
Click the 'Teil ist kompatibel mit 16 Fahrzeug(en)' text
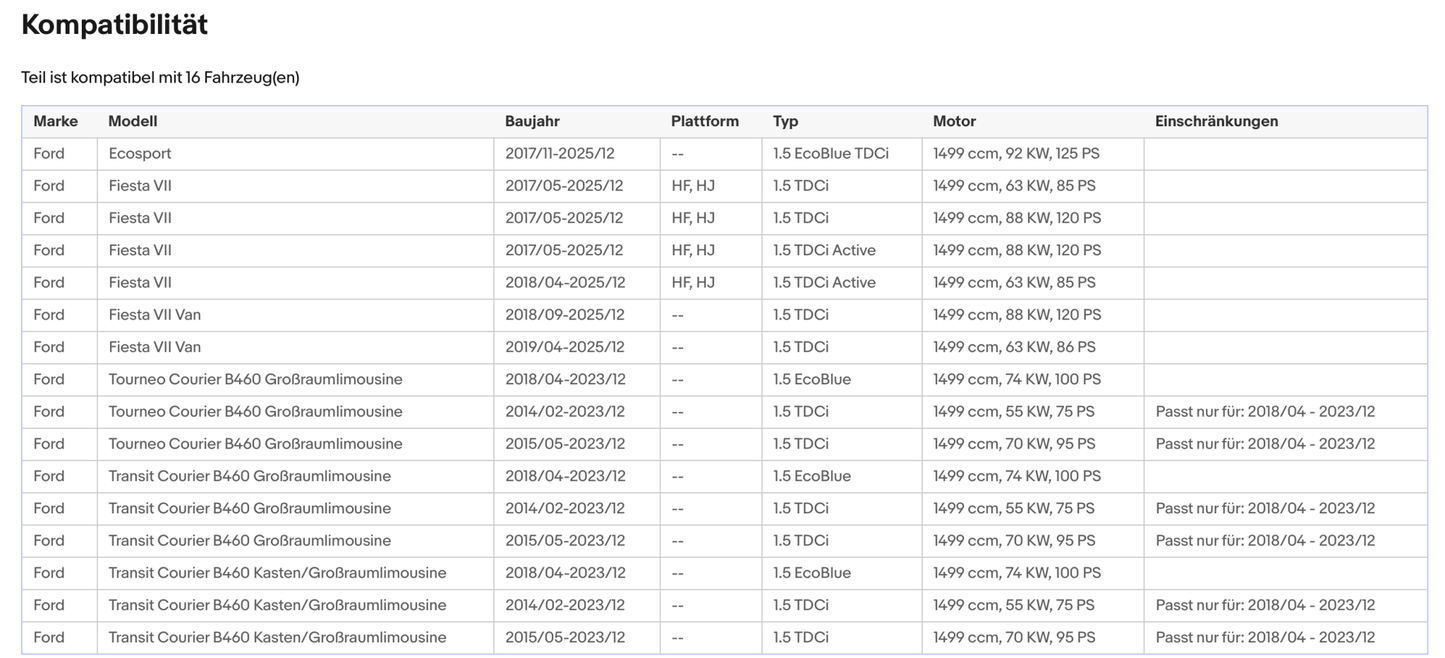[160, 77]
